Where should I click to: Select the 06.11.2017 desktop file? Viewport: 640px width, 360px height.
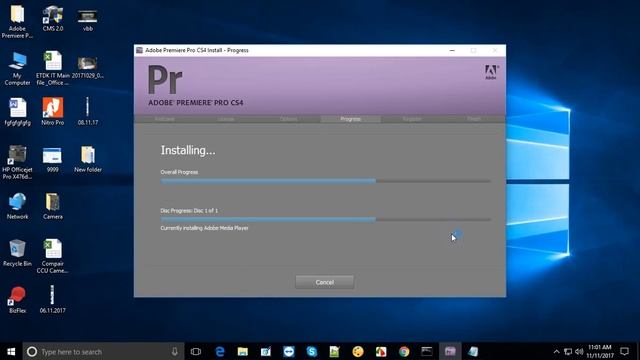[x=53, y=299]
